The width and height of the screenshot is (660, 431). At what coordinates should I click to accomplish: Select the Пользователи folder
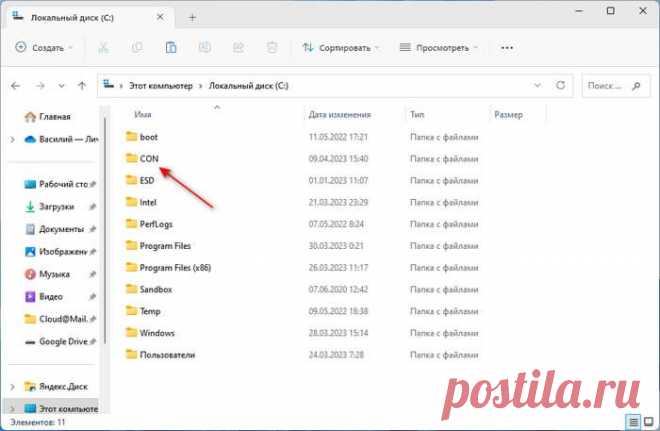tap(160, 355)
